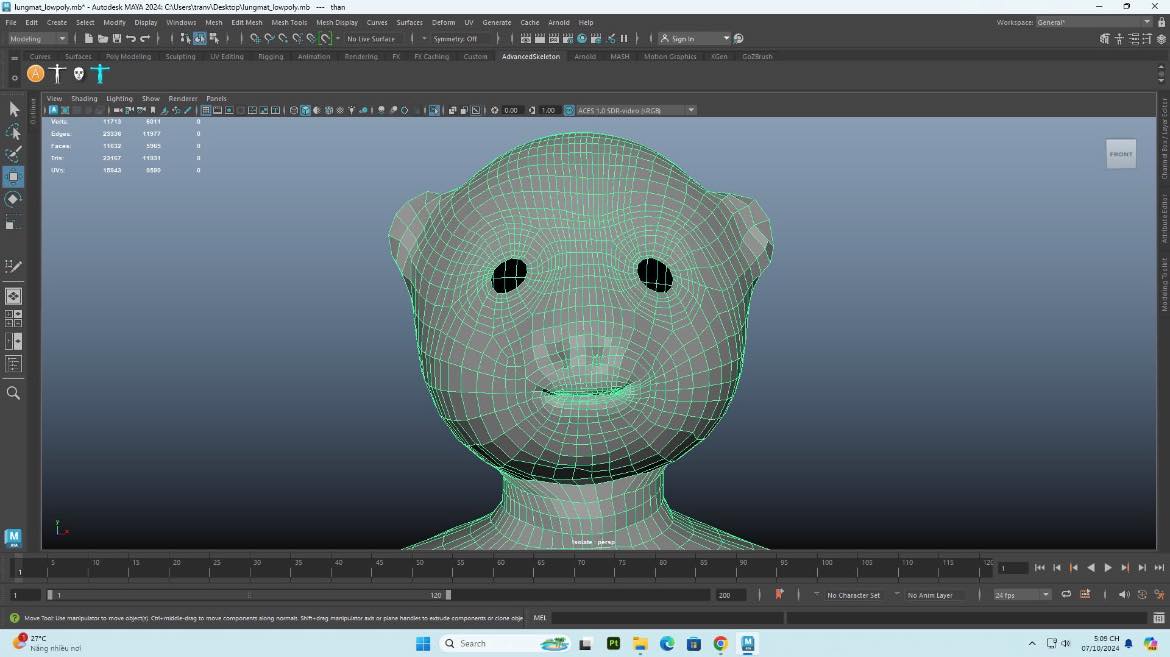Play the animation backwards
This screenshot has height=657, width=1170.
coord(1091,568)
